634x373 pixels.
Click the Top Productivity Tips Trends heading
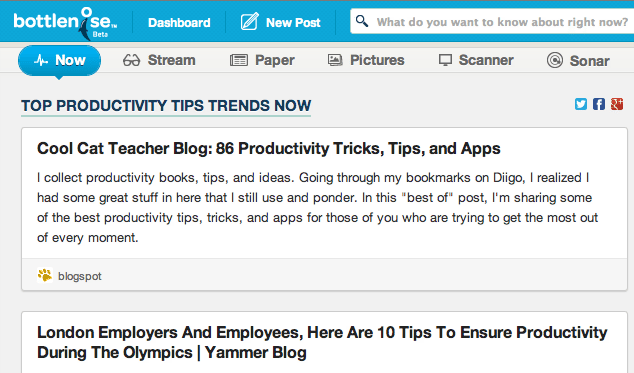(166, 106)
